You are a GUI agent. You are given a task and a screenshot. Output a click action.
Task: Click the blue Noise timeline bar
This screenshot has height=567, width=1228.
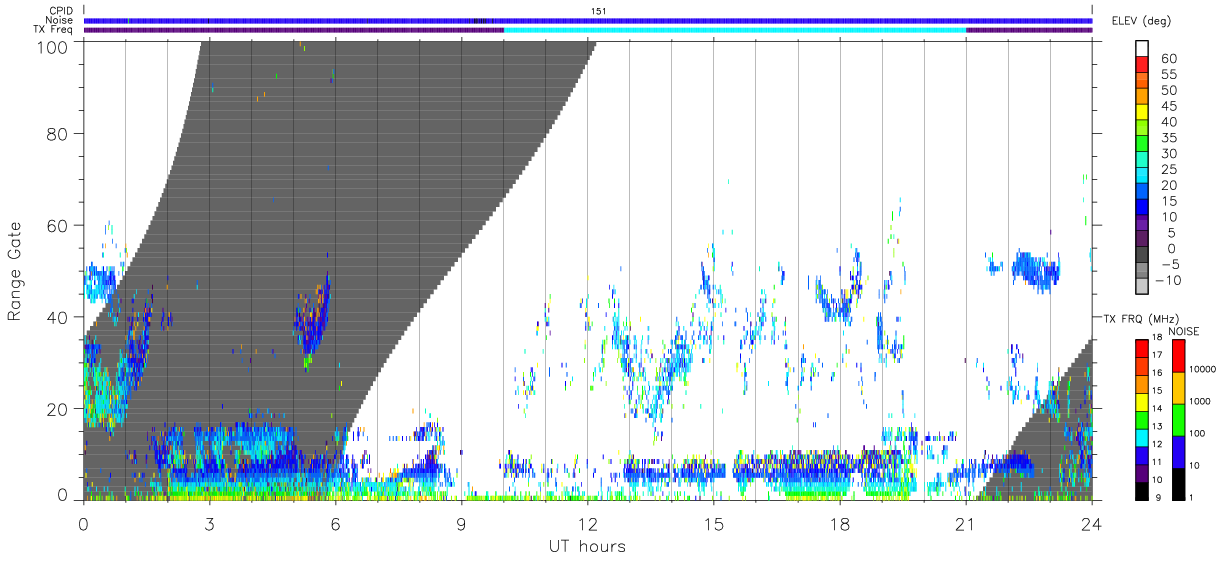(588, 20)
